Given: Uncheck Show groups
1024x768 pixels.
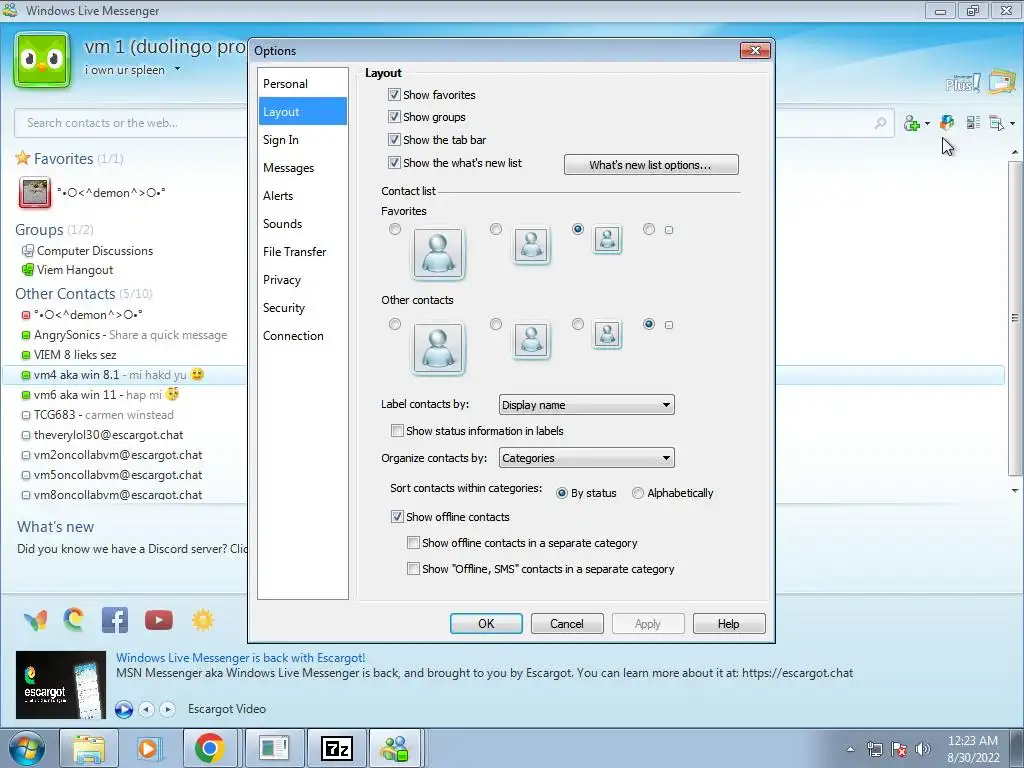Looking at the screenshot, I should click(394, 117).
